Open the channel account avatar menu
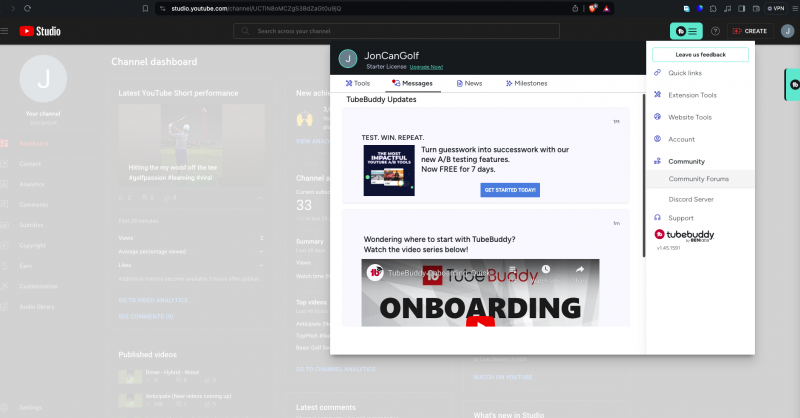 tap(787, 31)
